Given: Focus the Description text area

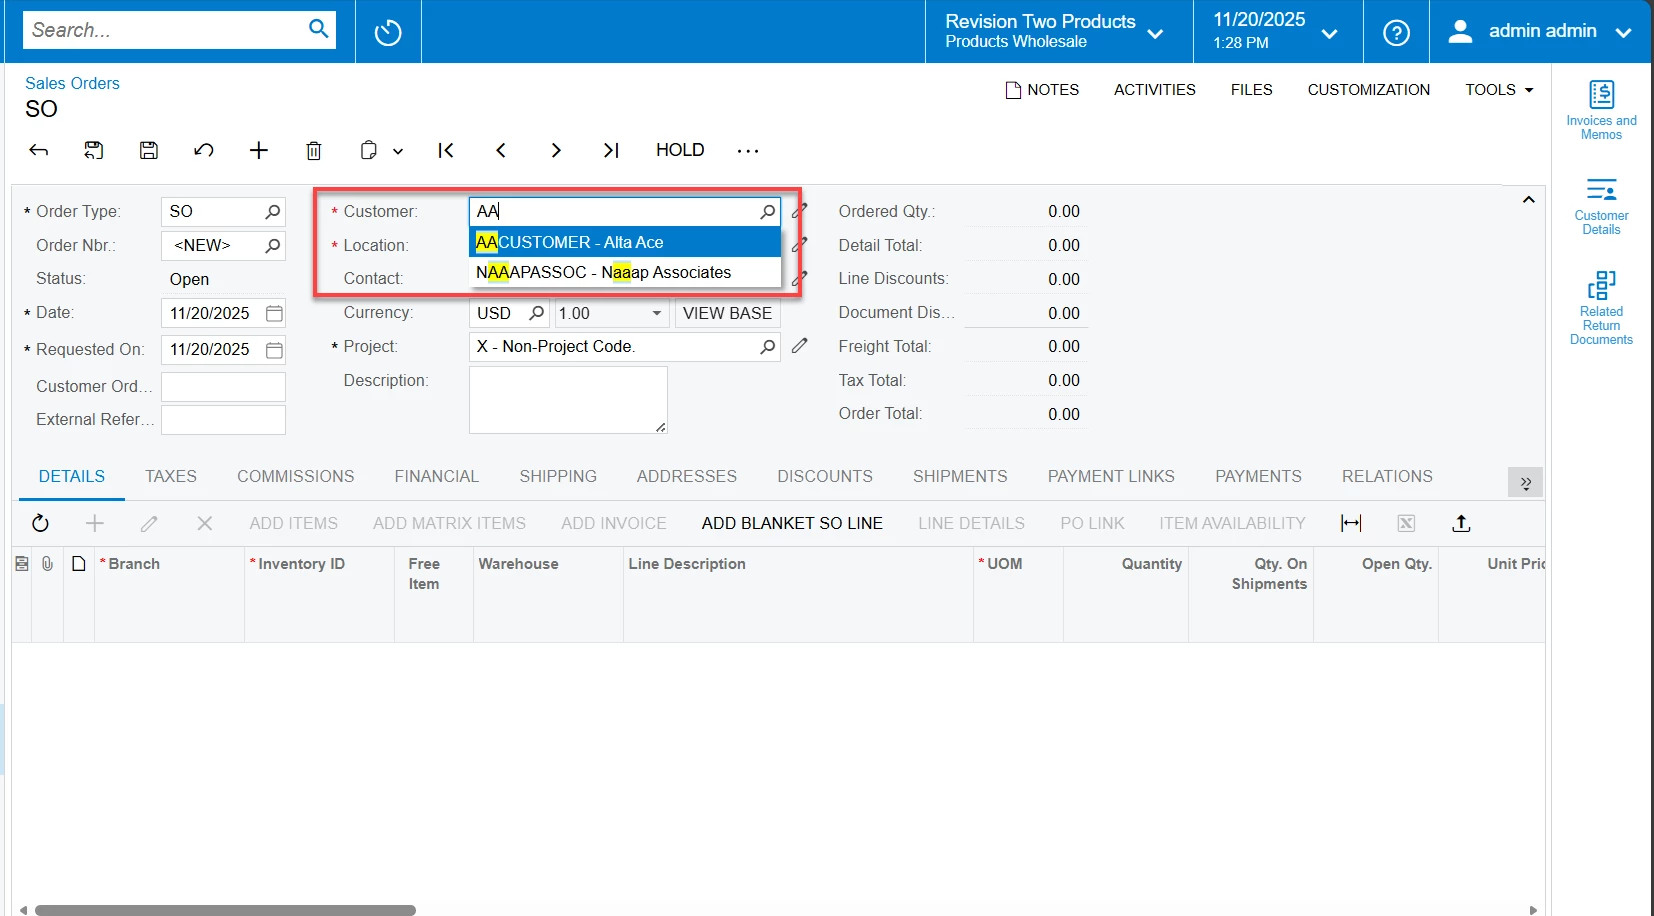Looking at the screenshot, I should (x=568, y=400).
